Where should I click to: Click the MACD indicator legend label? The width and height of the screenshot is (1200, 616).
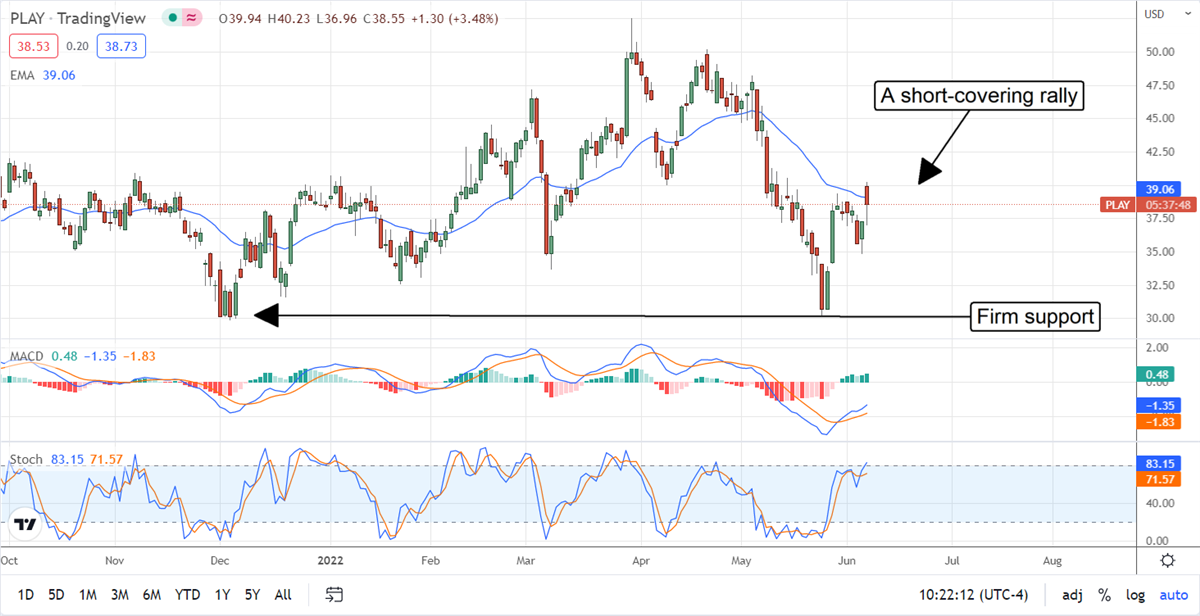(26, 356)
